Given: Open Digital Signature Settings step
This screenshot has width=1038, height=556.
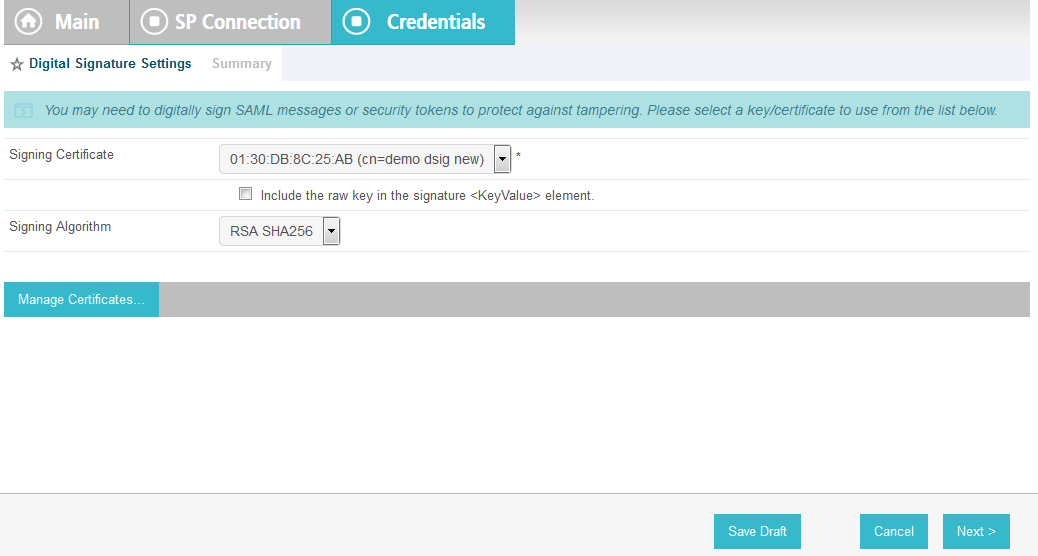Looking at the screenshot, I should pyautogui.click(x=110, y=64).
